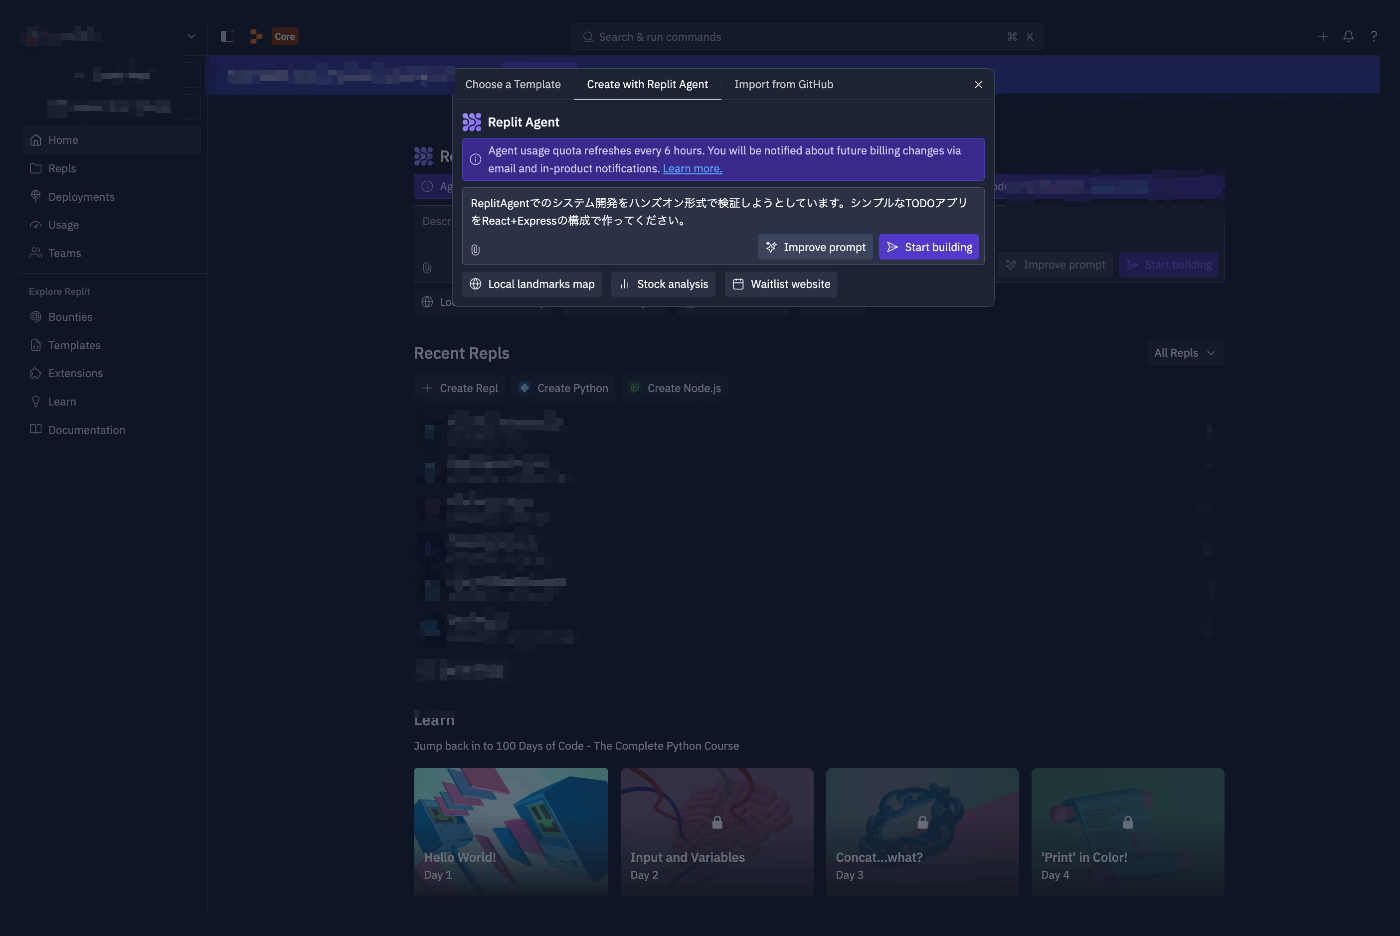Open Import from GitHub tab
The image size is (1400, 936).
point(783,85)
